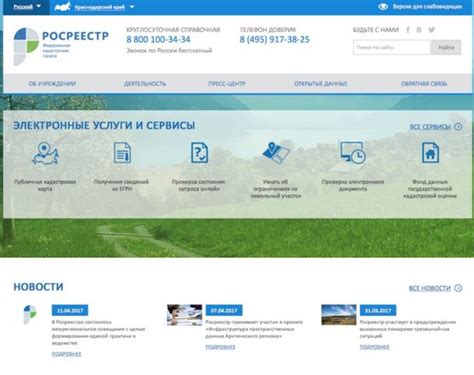Open ПОДРОБНЕЕ link under 07.04.2017 news

220,347
